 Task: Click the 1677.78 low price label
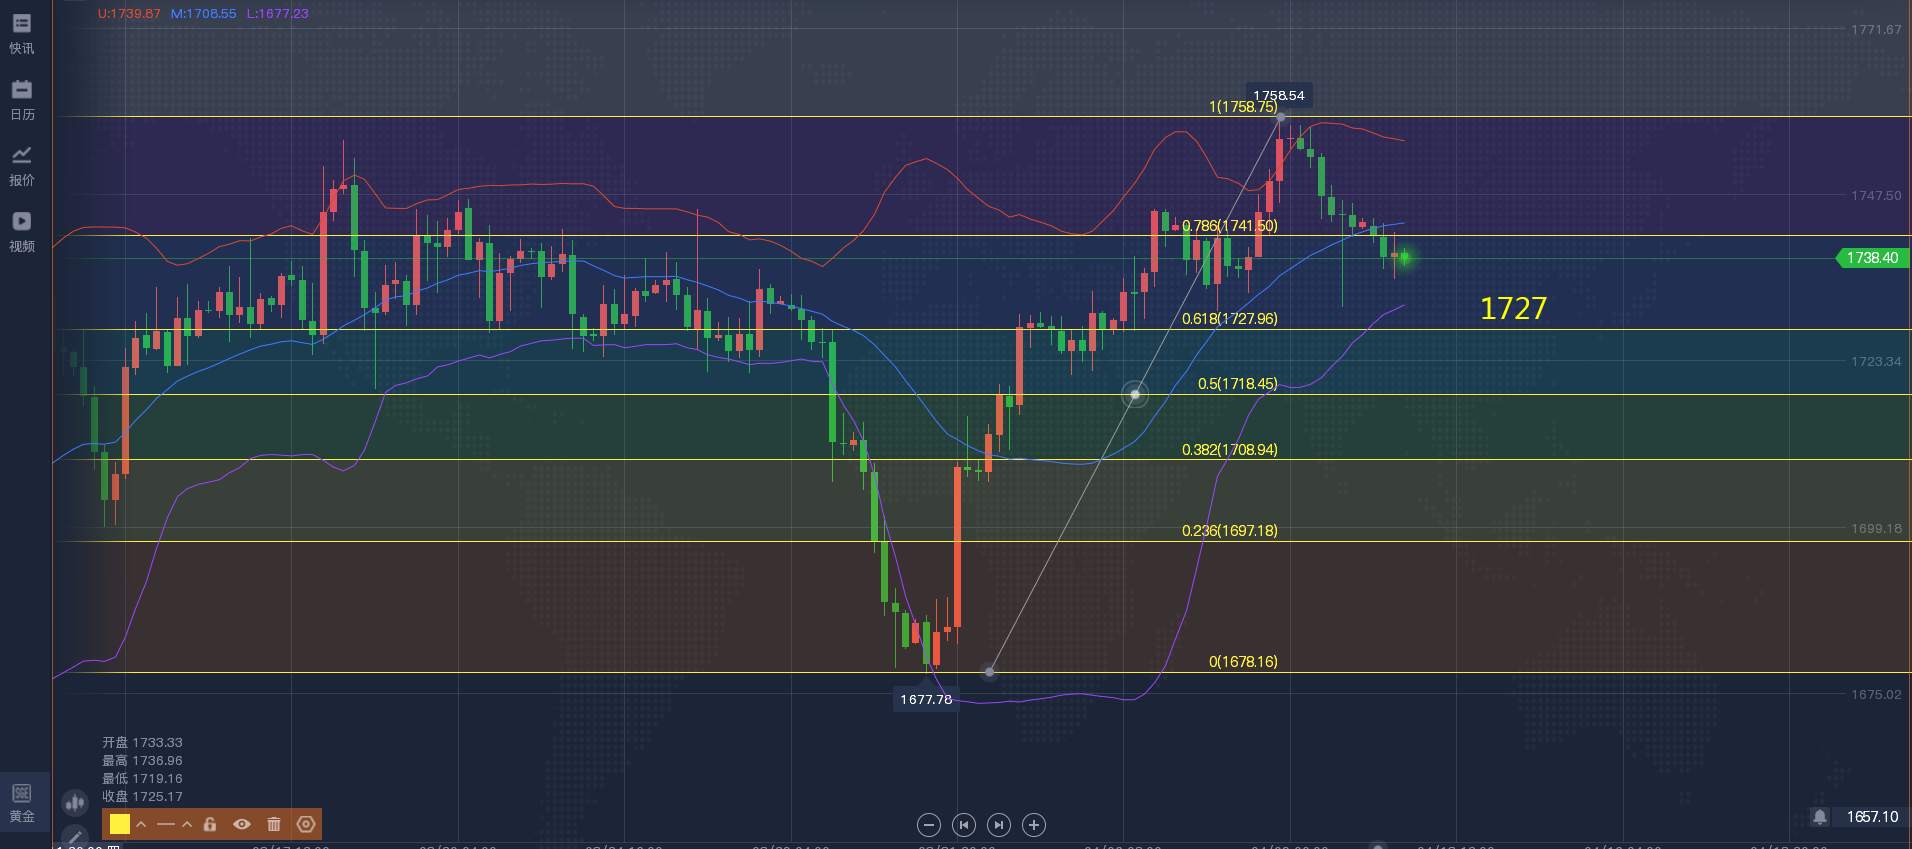(926, 700)
